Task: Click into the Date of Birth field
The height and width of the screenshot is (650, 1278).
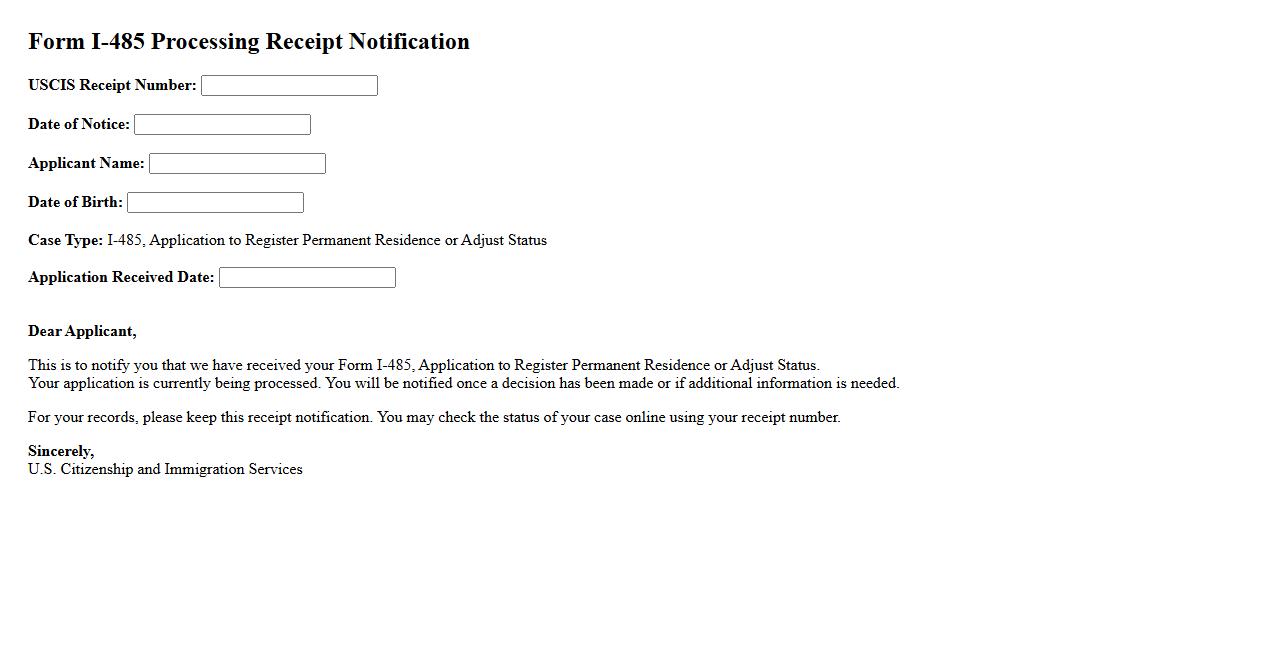Action: [215, 203]
